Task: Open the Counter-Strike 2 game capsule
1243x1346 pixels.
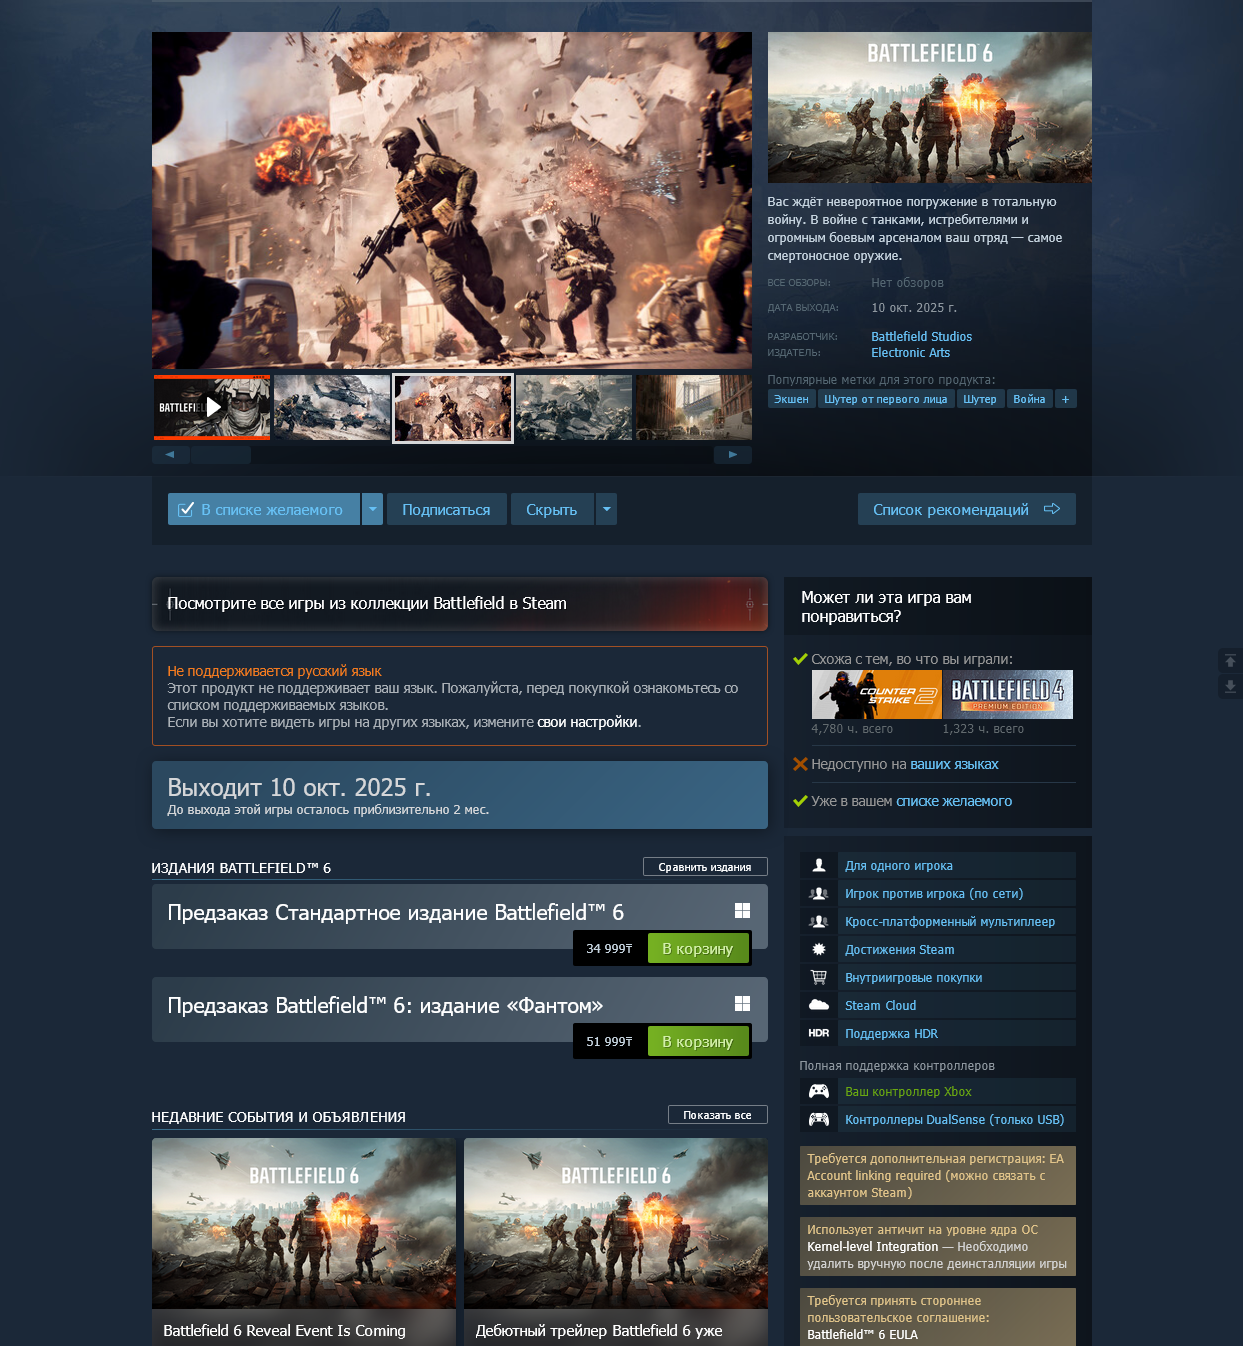Action: pyautogui.click(x=876, y=694)
